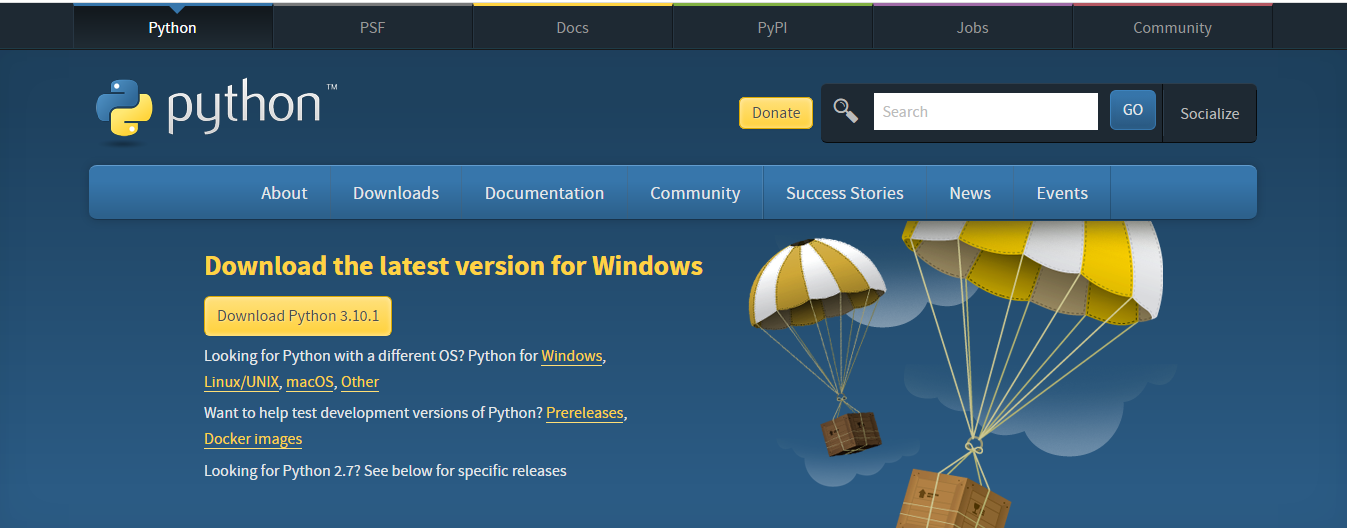Open the Docker images link
This screenshot has height=528, width=1347.
(253, 439)
